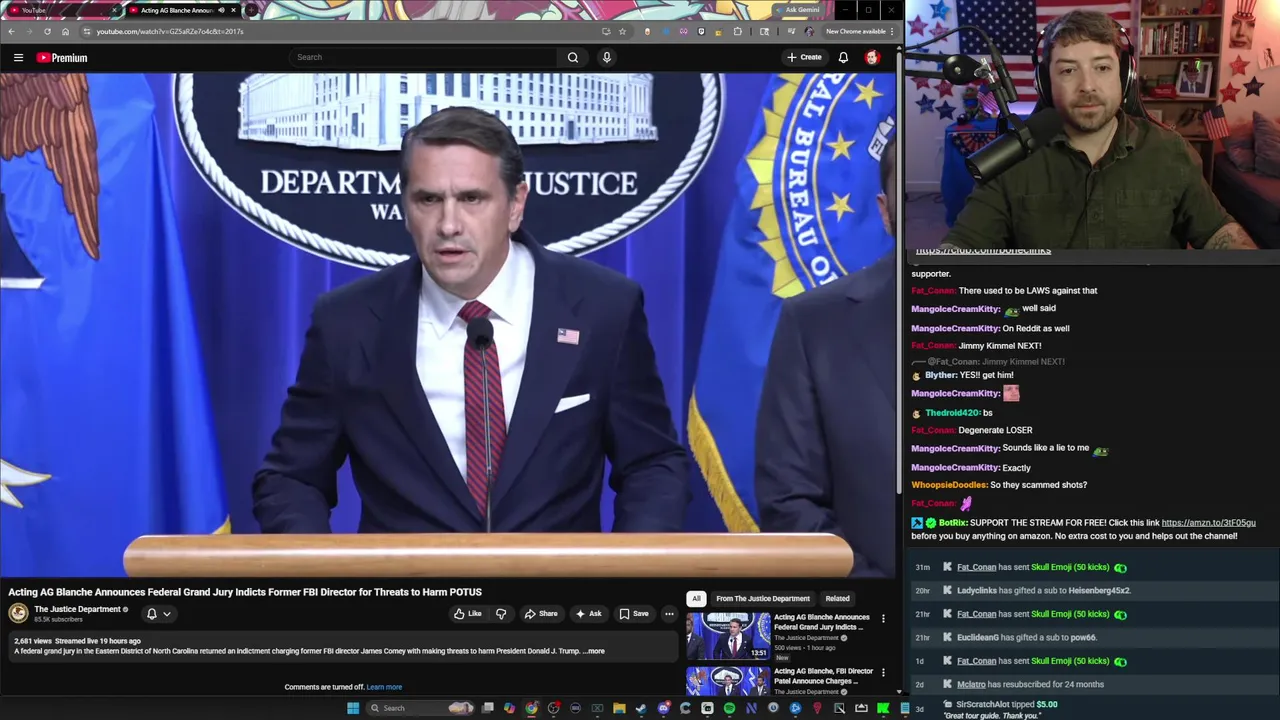Open the YouTube hamburger guide menu
The height and width of the screenshot is (720, 1280).
[18, 58]
